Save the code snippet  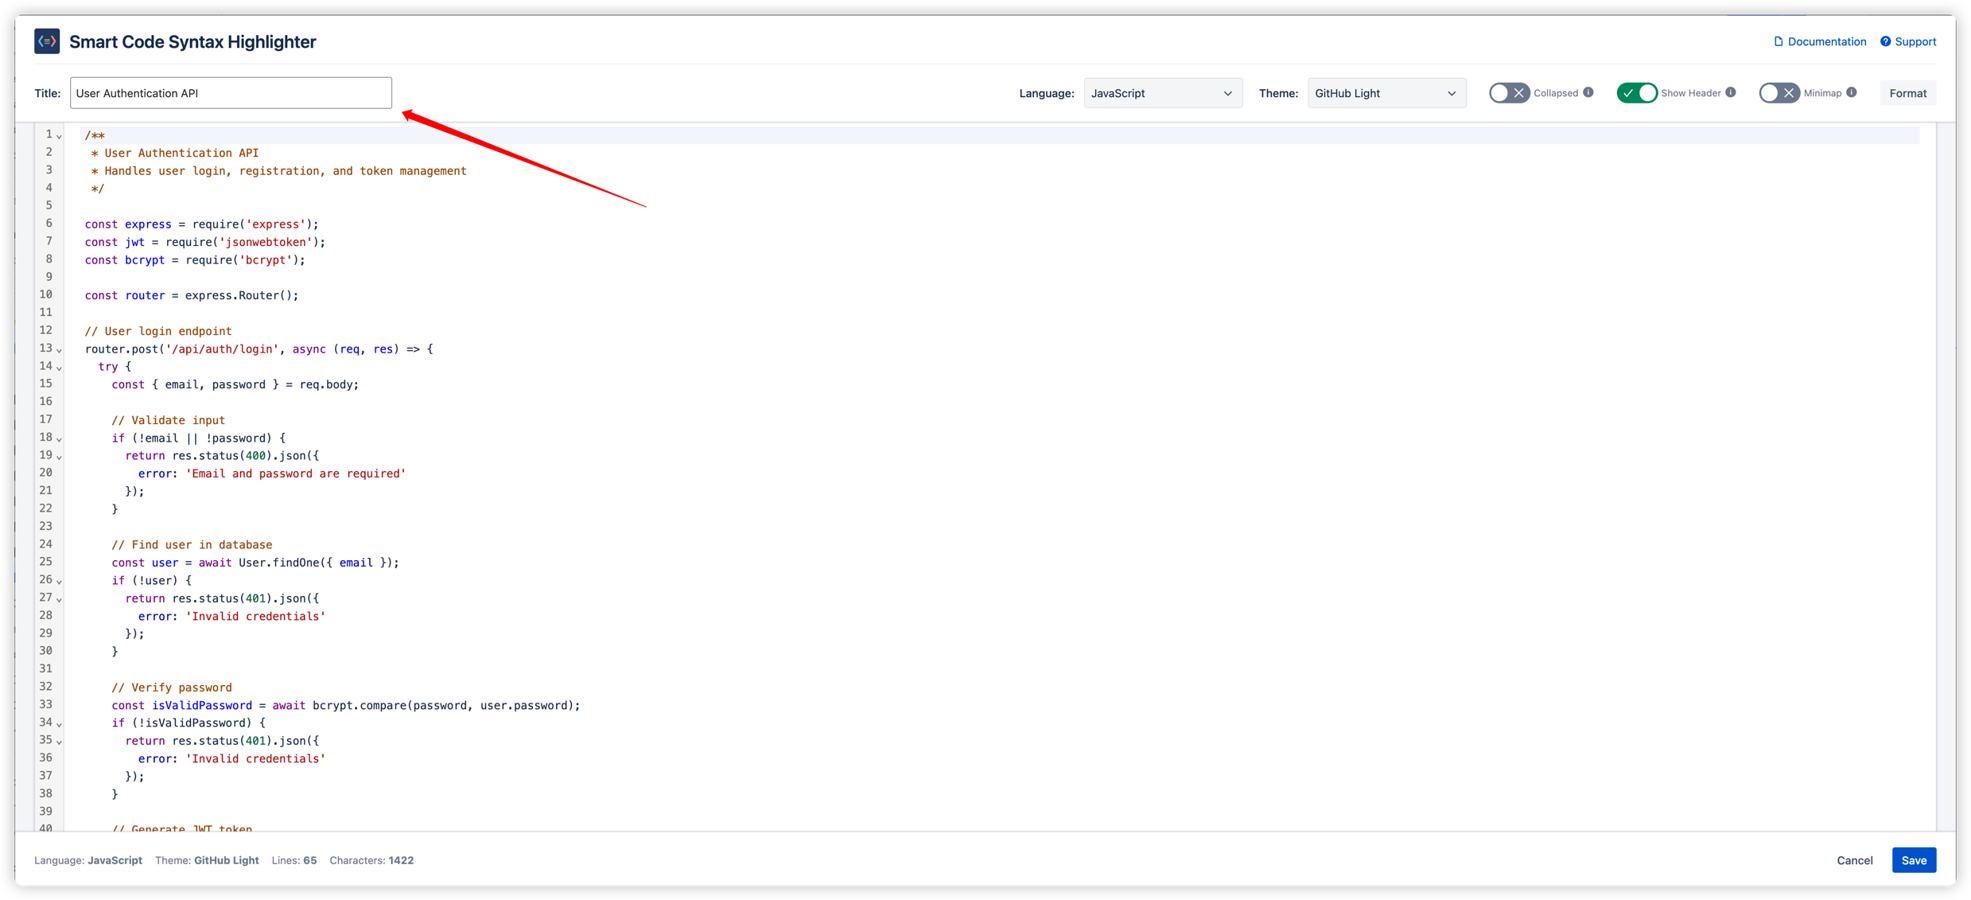coord(1913,860)
